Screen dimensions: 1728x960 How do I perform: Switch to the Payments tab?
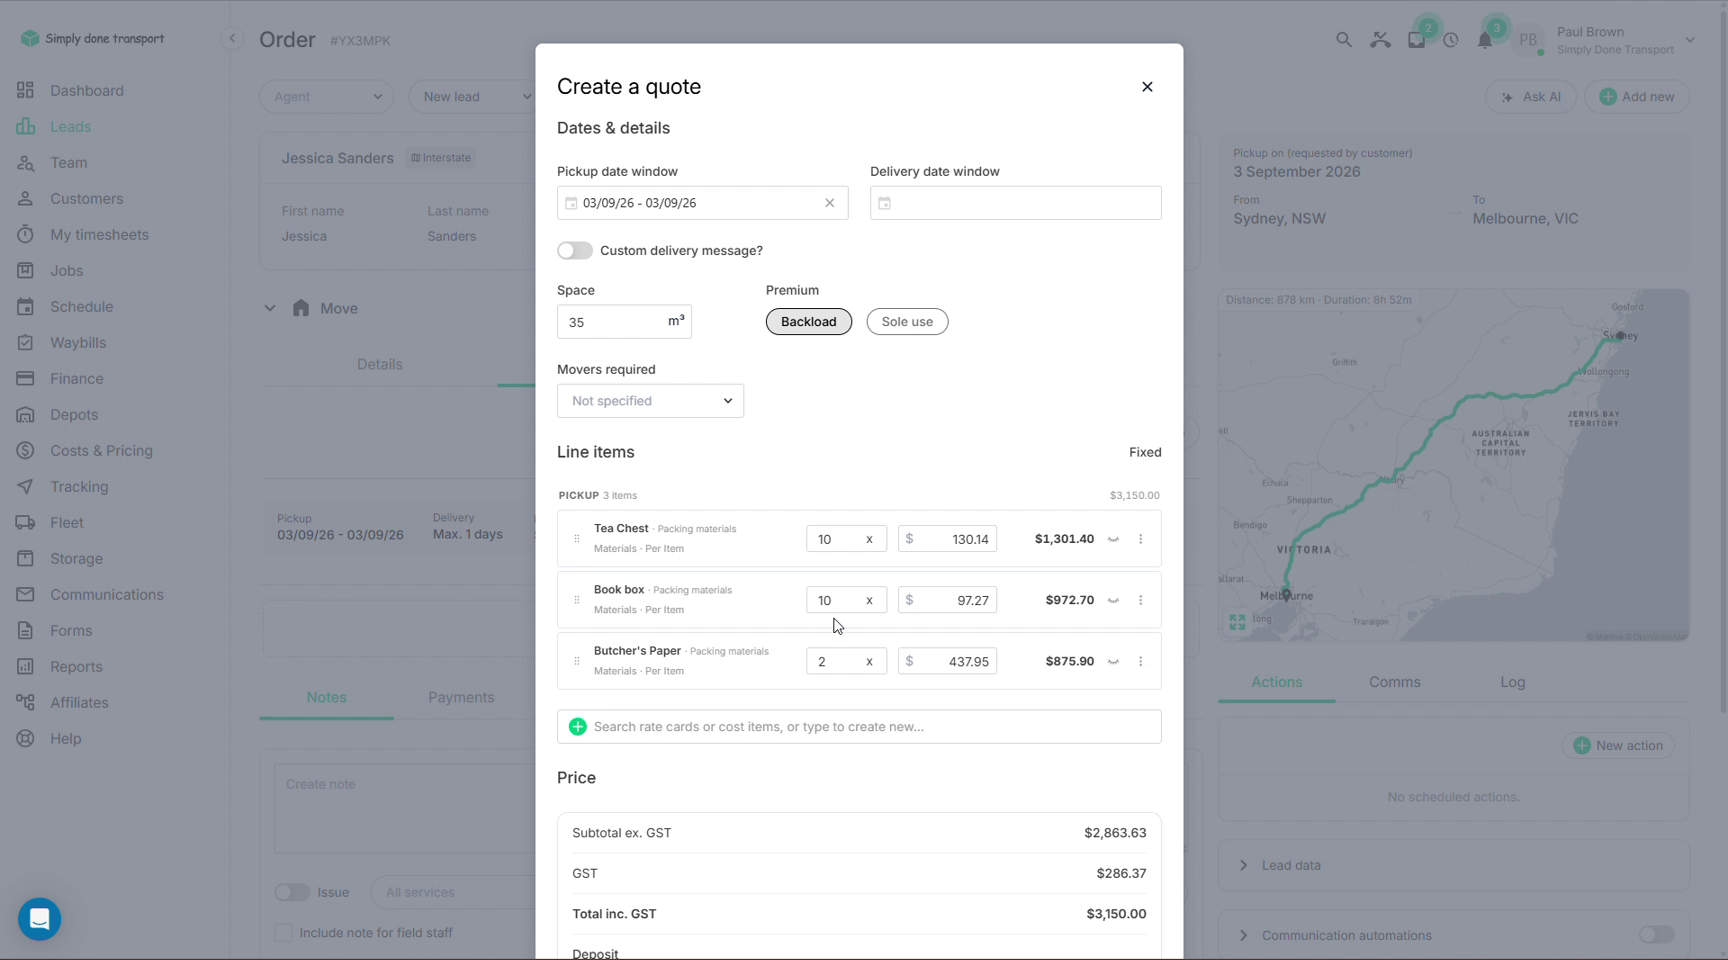point(461,698)
